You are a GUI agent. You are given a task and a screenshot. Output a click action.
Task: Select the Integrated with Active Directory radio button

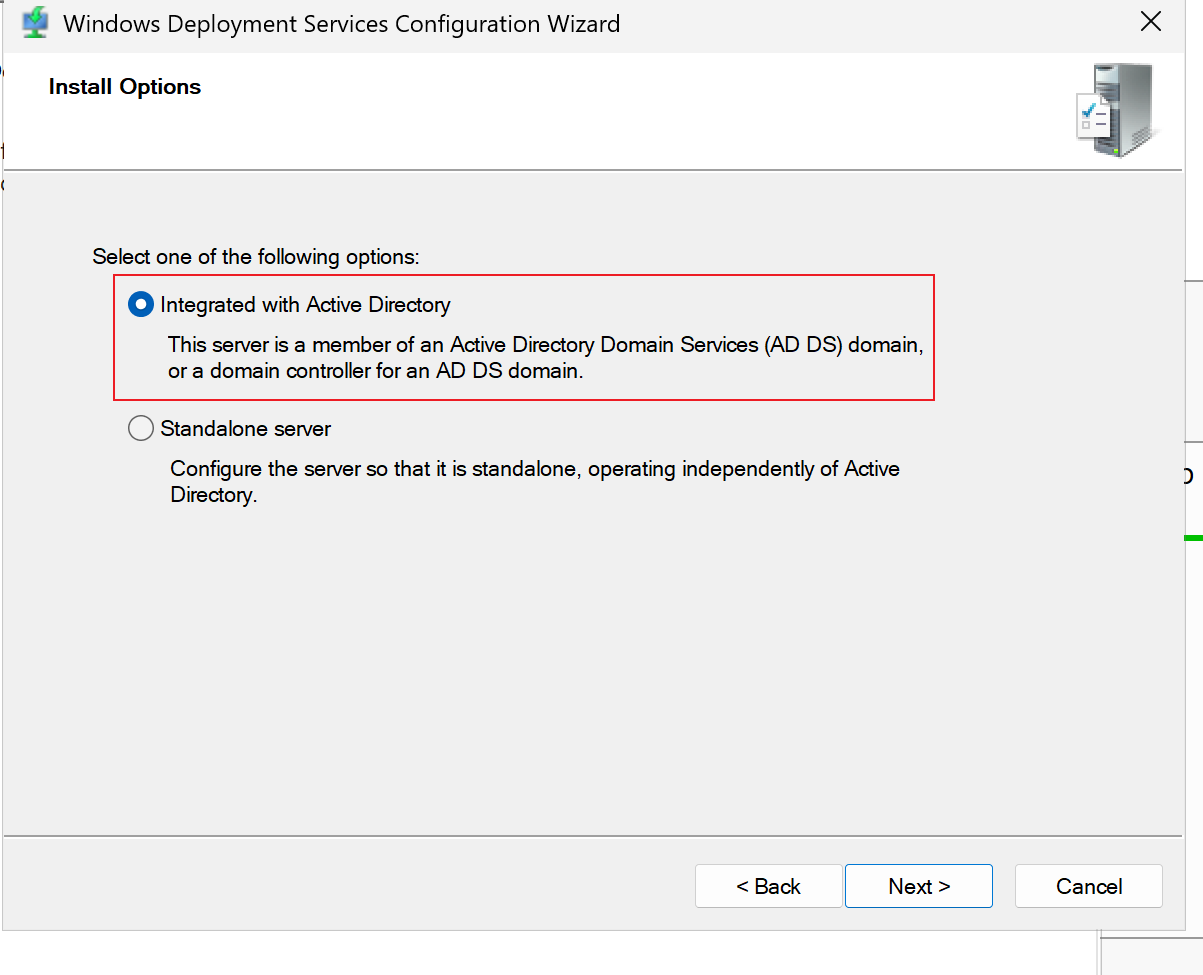pyautogui.click(x=141, y=305)
